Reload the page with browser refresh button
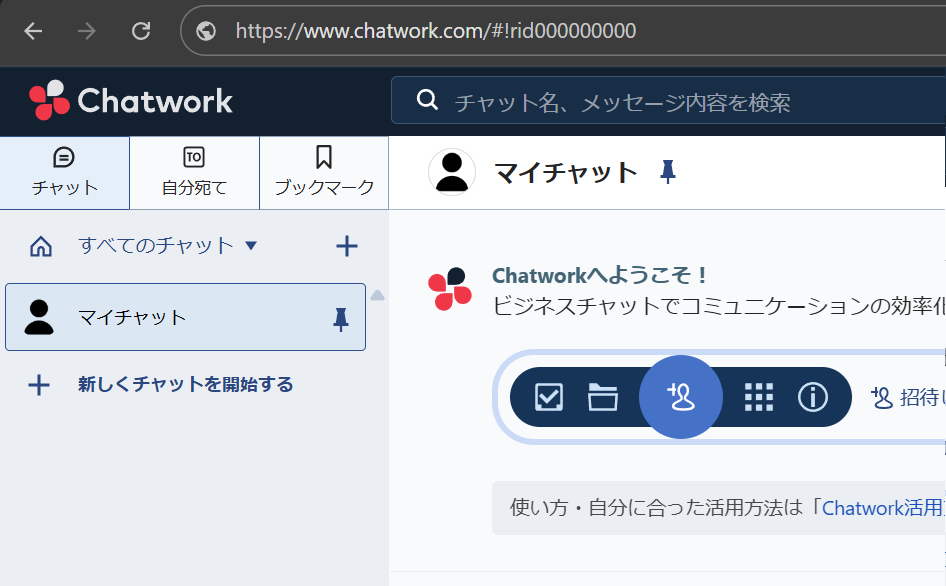The image size is (946, 586). 141,31
